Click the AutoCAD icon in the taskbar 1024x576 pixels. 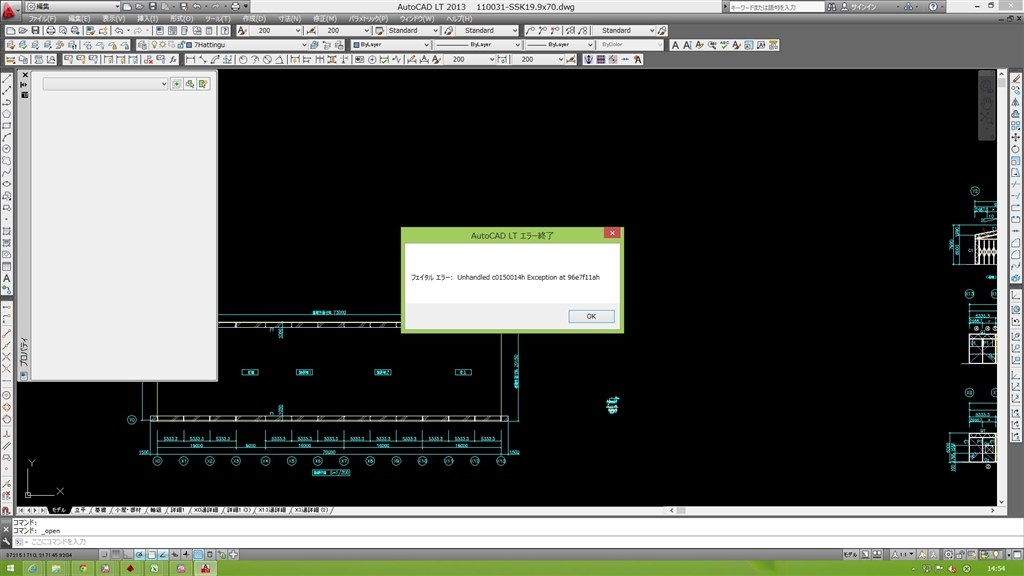pyautogui.click(x=206, y=569)
